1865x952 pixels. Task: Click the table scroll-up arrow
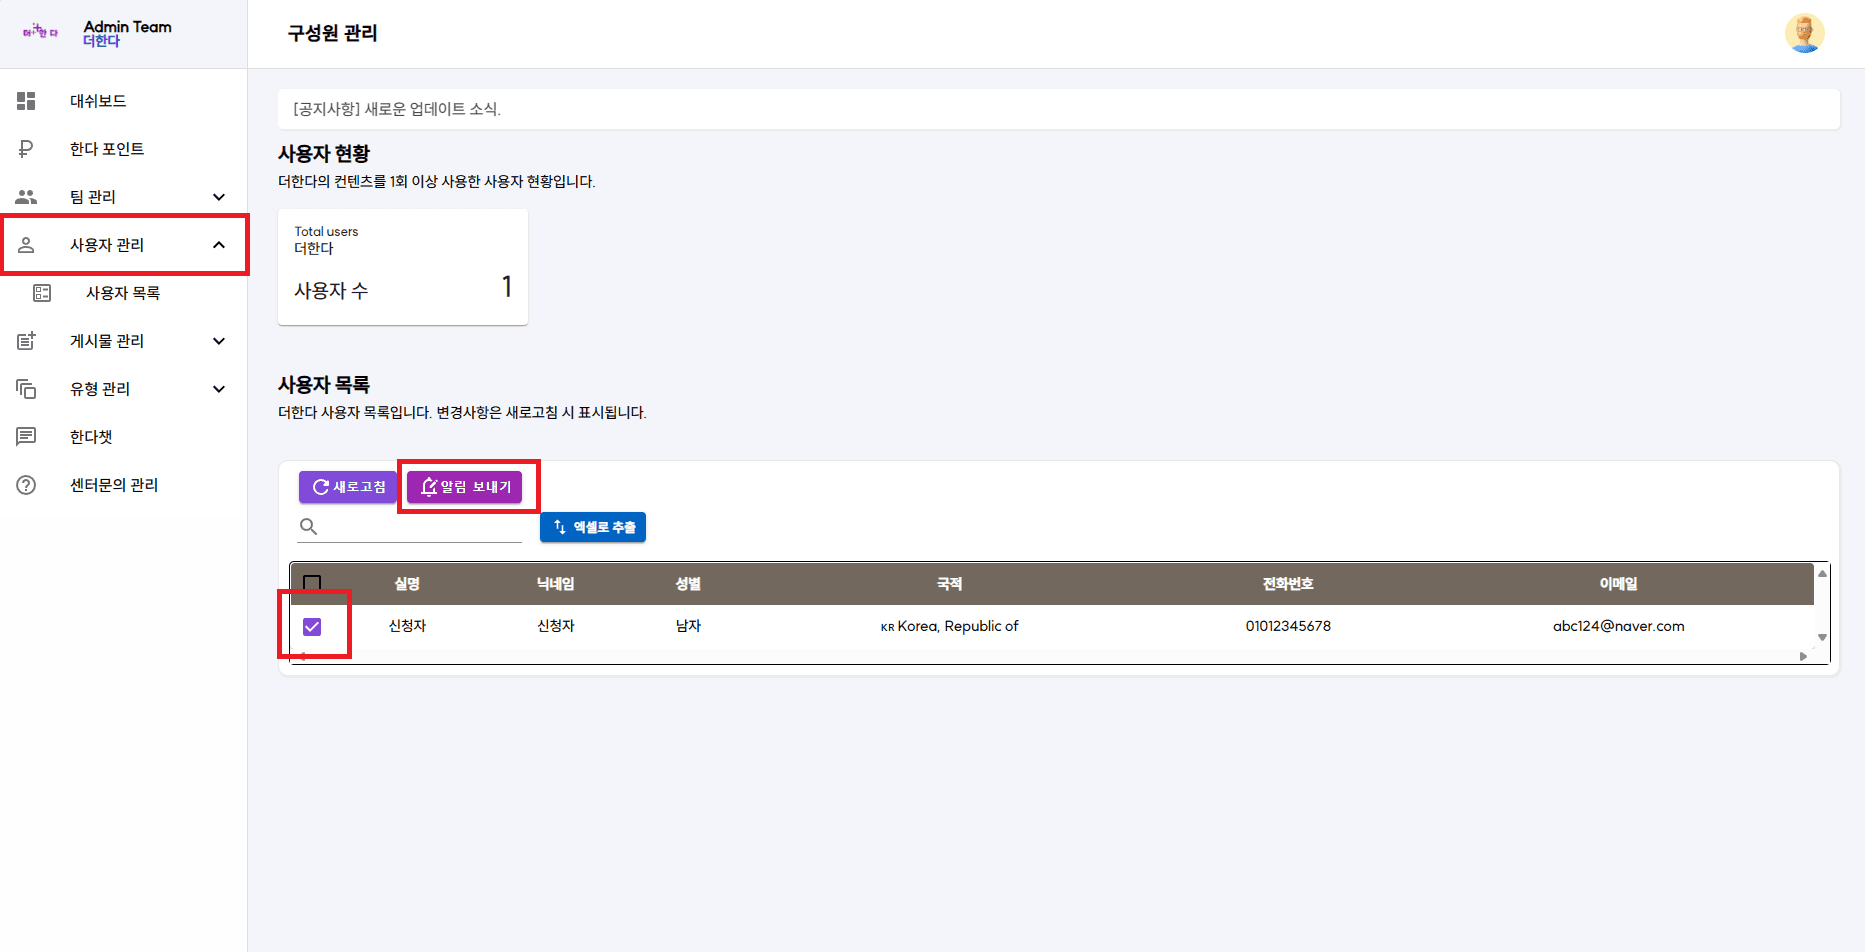1822,573
